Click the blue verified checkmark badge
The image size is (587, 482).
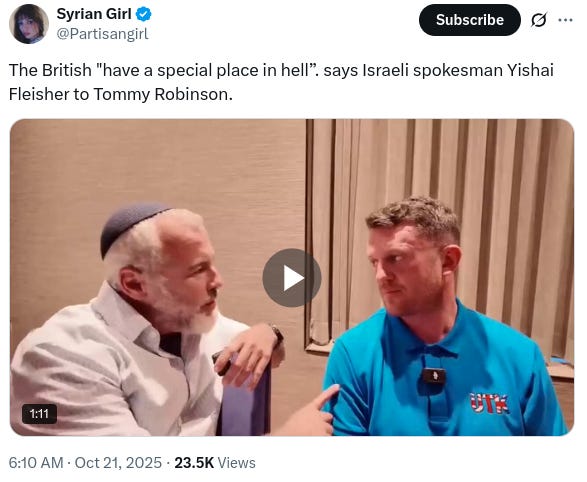(x=143, y=14)
